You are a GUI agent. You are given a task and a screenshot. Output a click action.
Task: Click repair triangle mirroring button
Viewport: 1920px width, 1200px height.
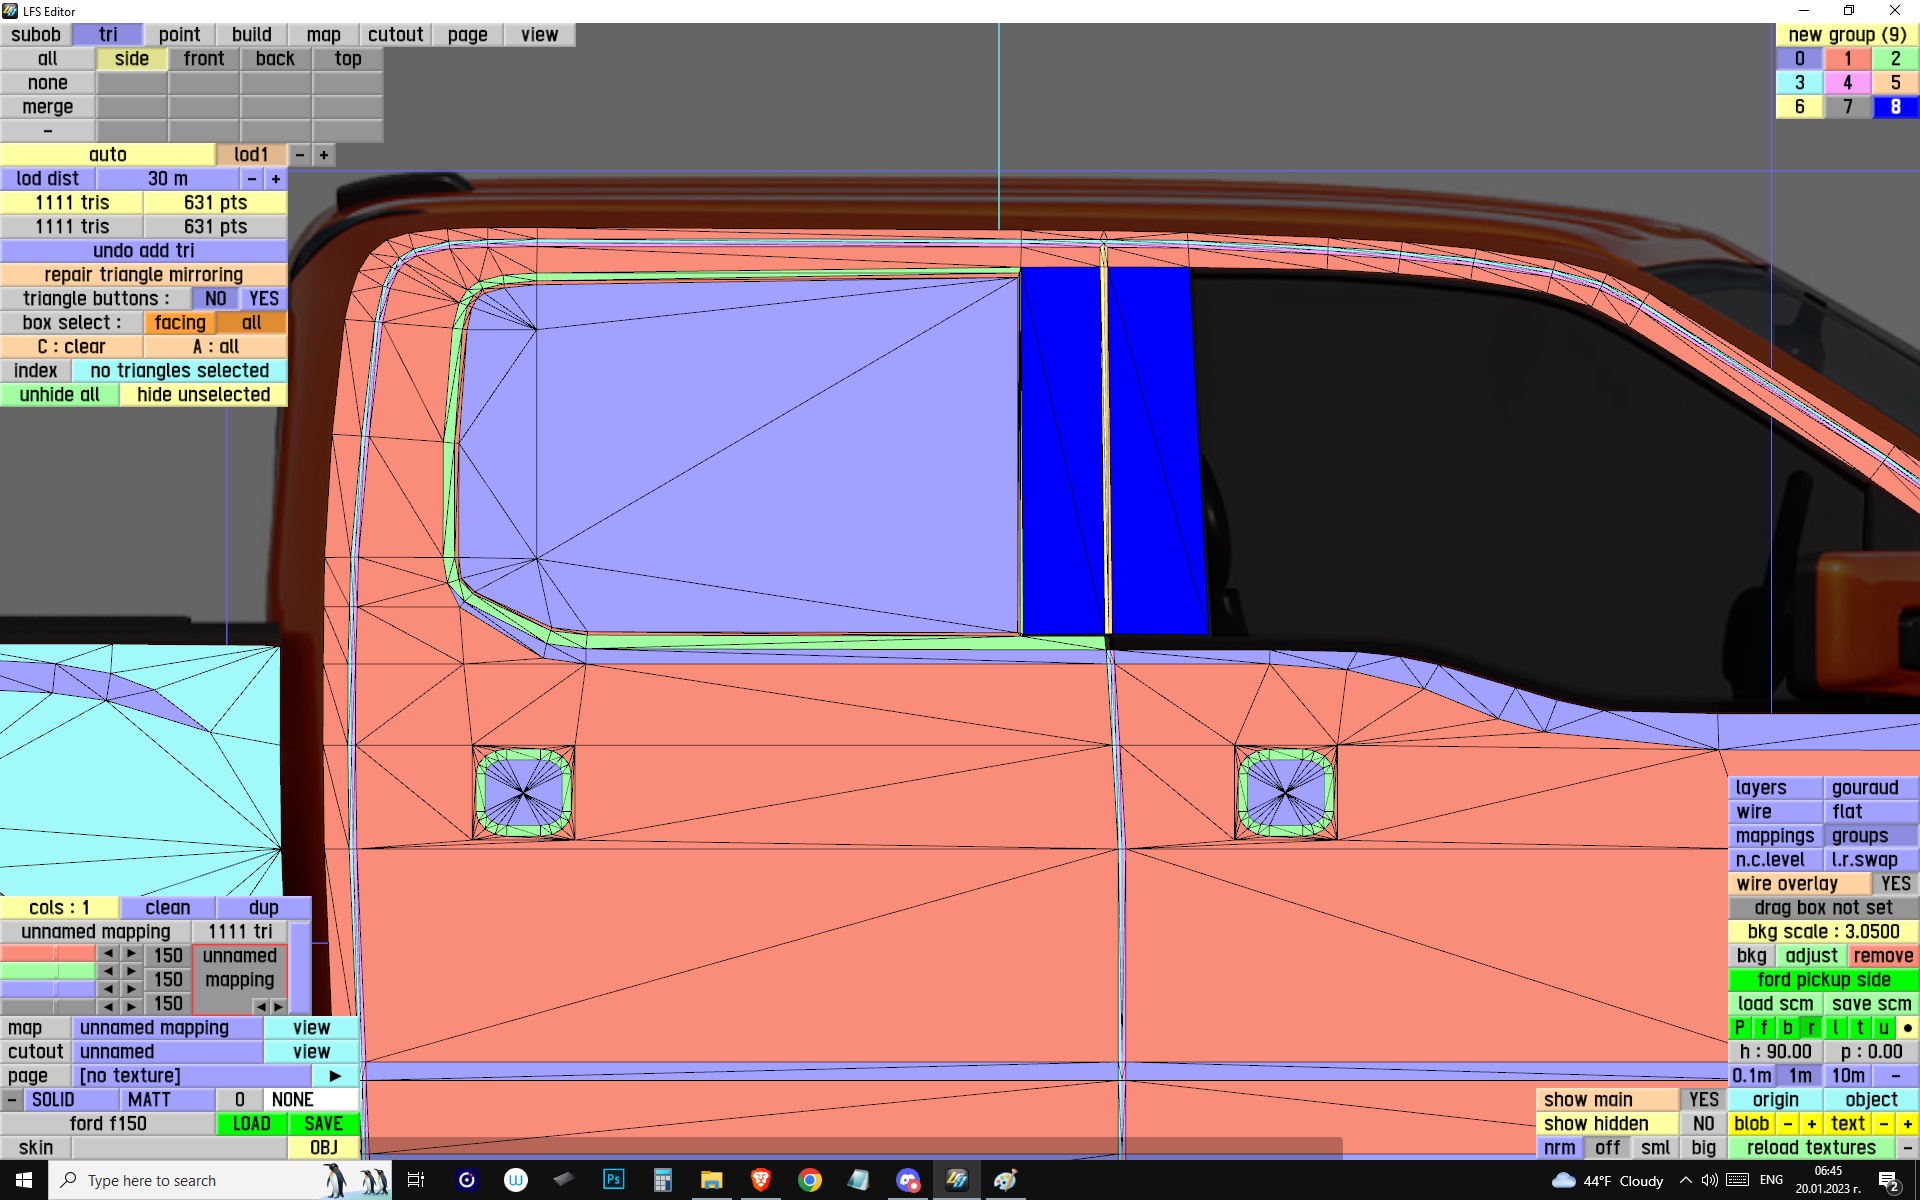click(x=143, y=275)
